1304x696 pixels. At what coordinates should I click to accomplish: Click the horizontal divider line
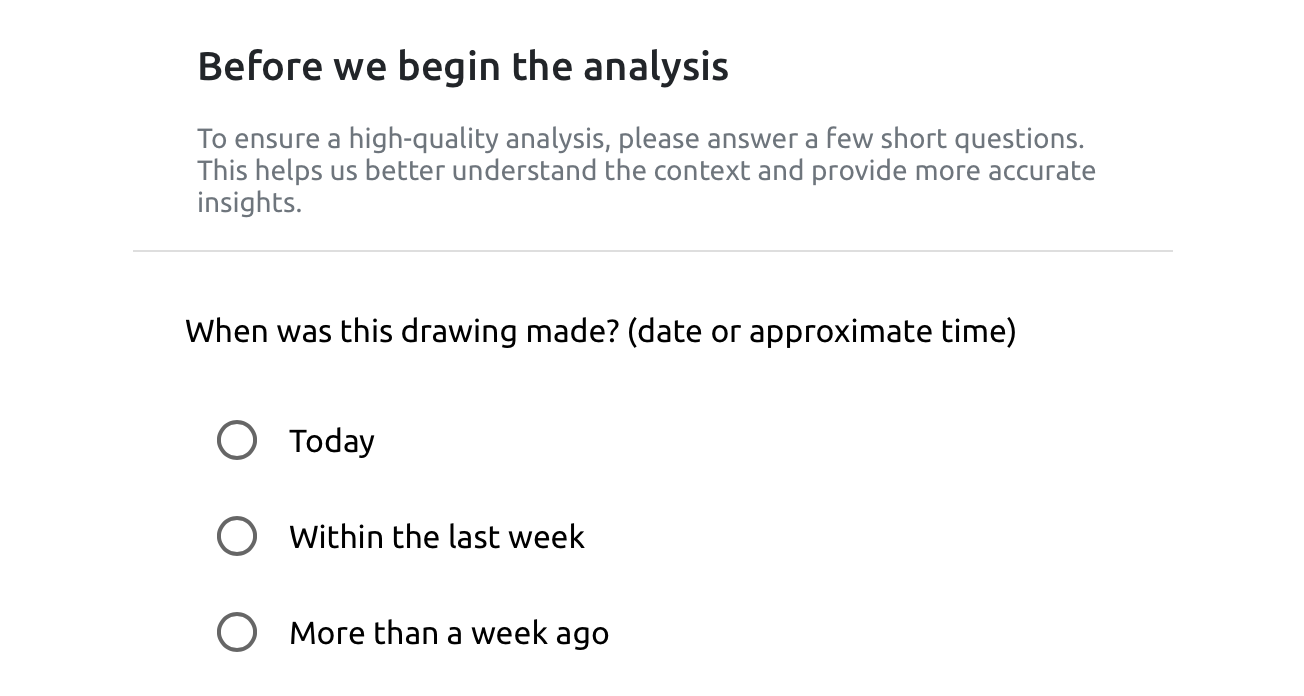652,250
